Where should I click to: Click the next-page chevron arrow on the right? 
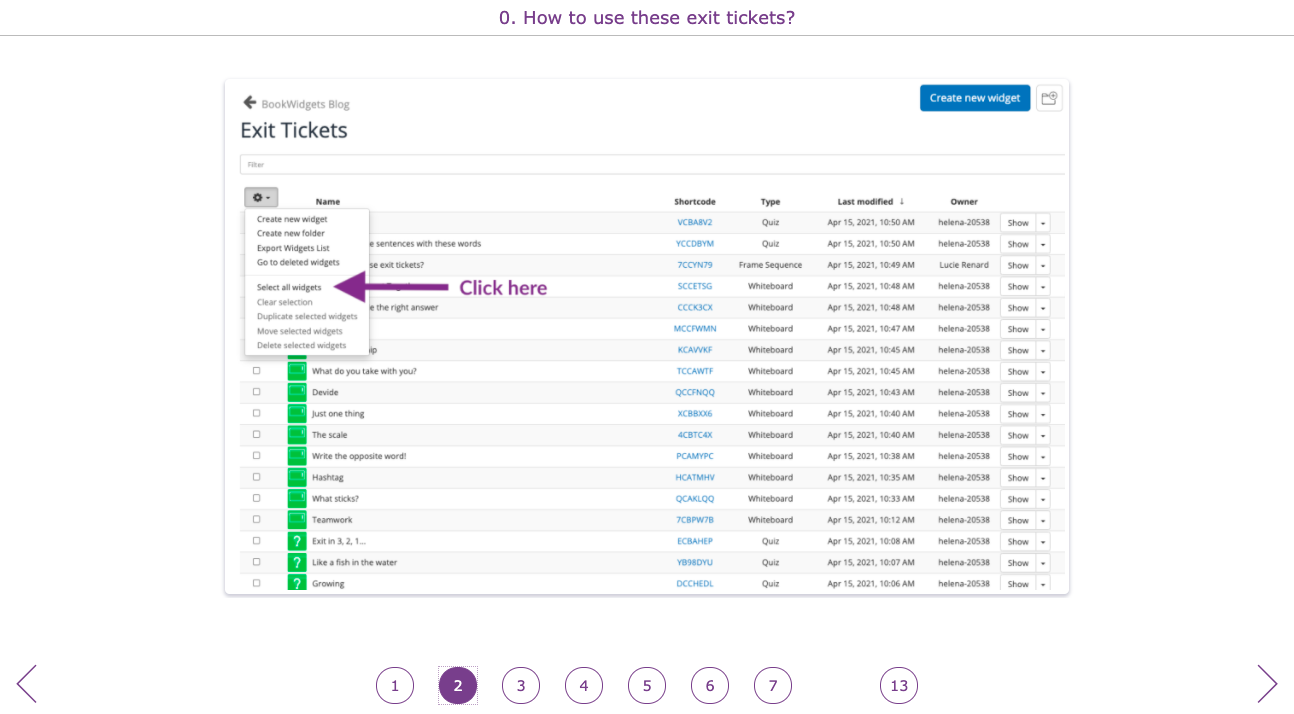(x=1266, y=684)
